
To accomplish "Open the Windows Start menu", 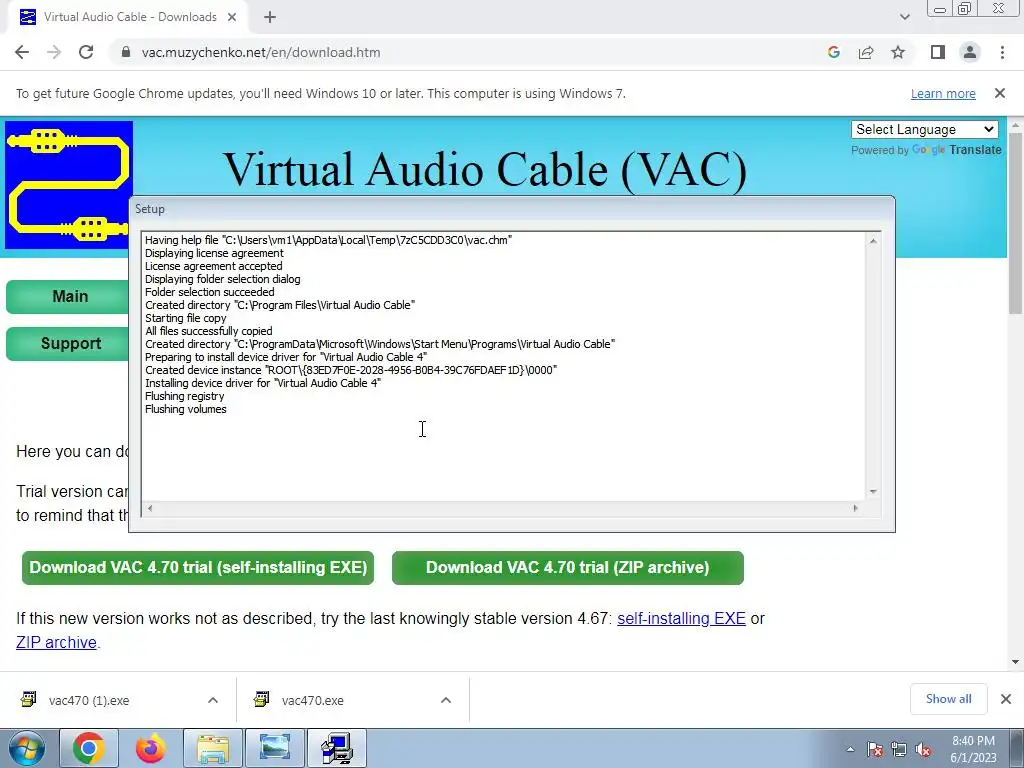I will (26, 748).
